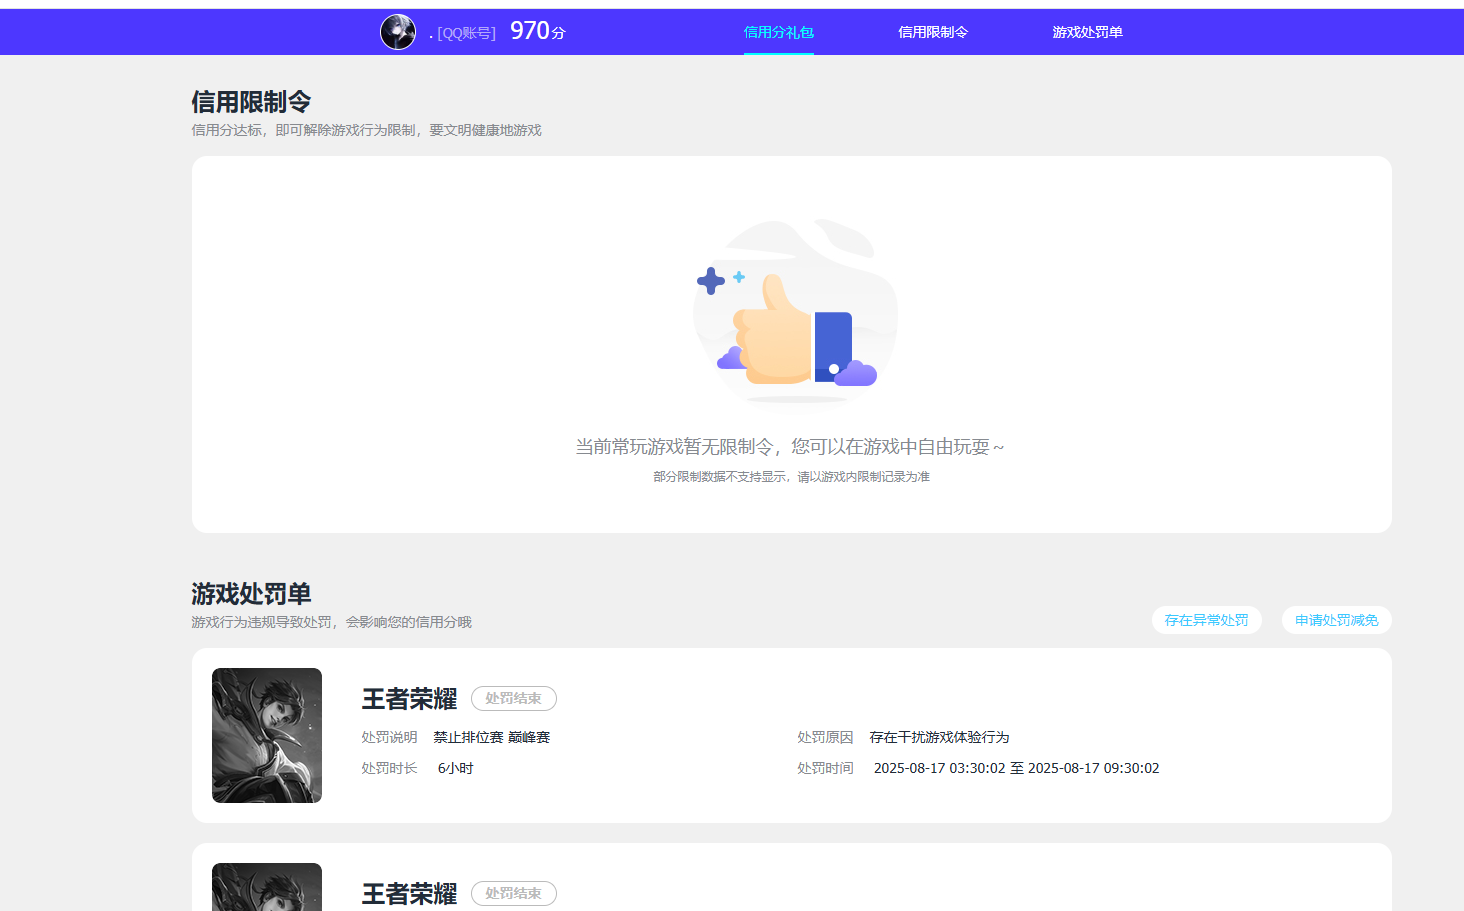Click the 存在异常处罚 button
Viewport: 1464px width, 911px height.
[x=1206, y=620]
